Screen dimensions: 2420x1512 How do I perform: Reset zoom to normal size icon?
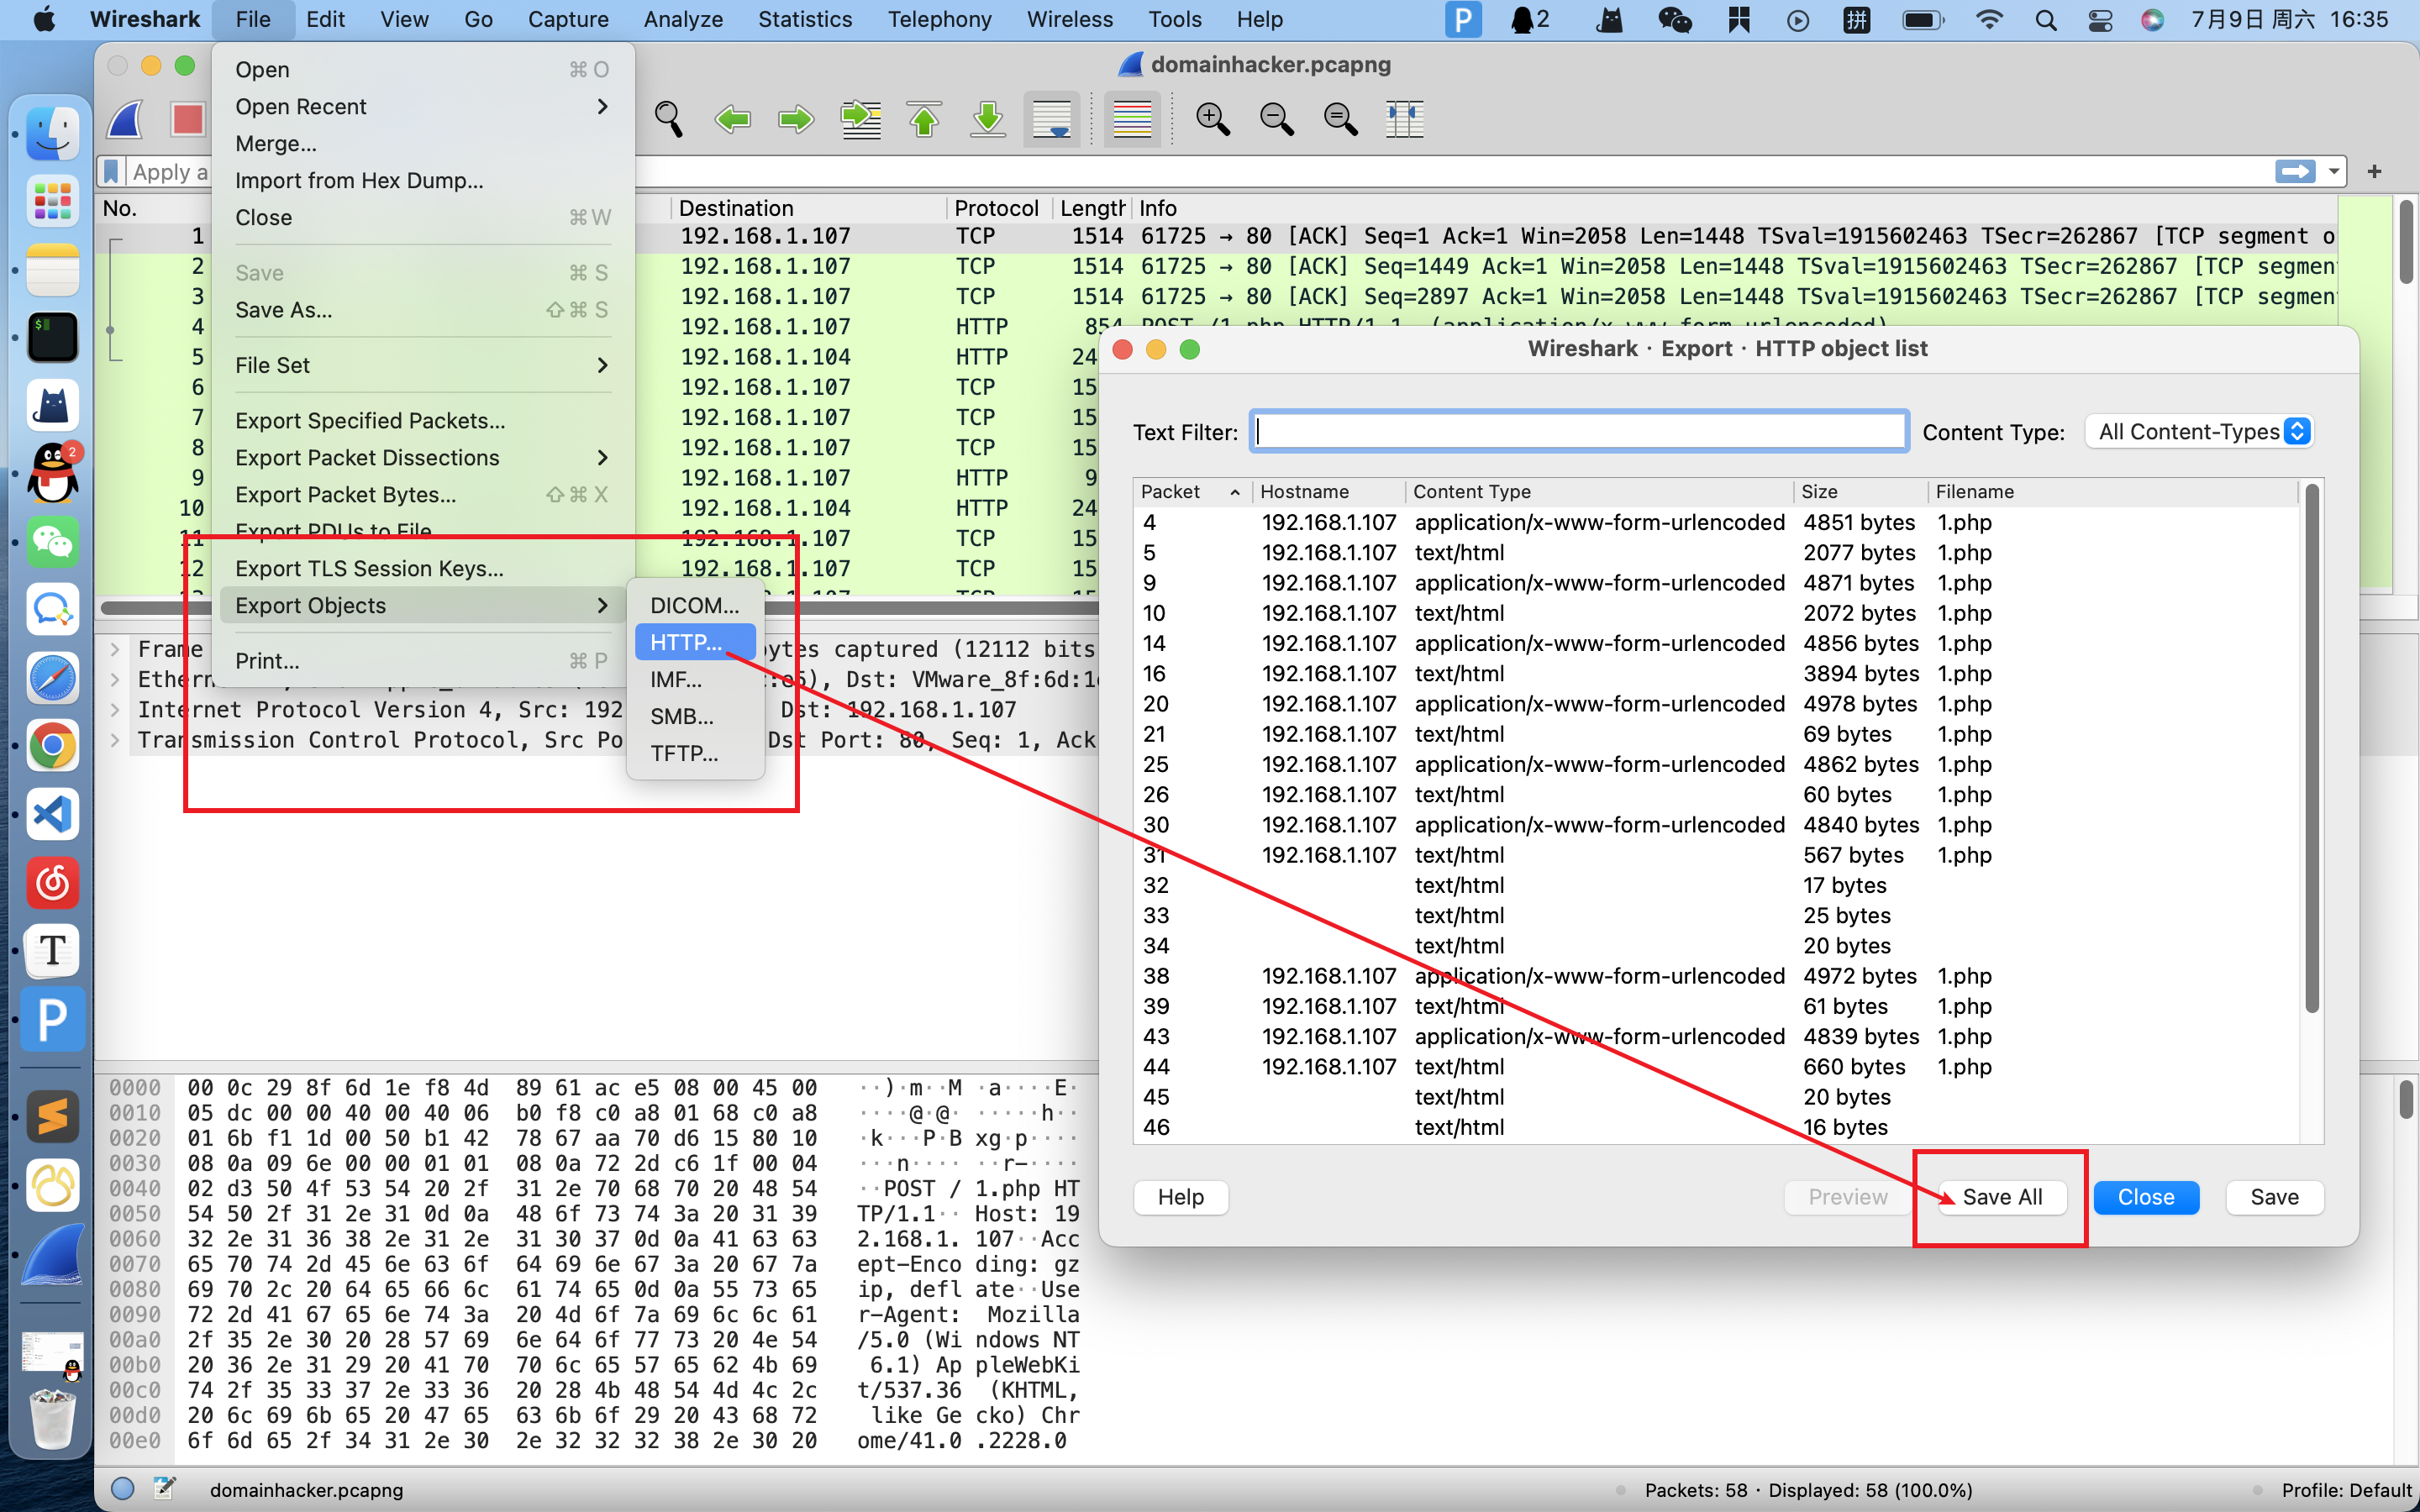click(1340, 119)
